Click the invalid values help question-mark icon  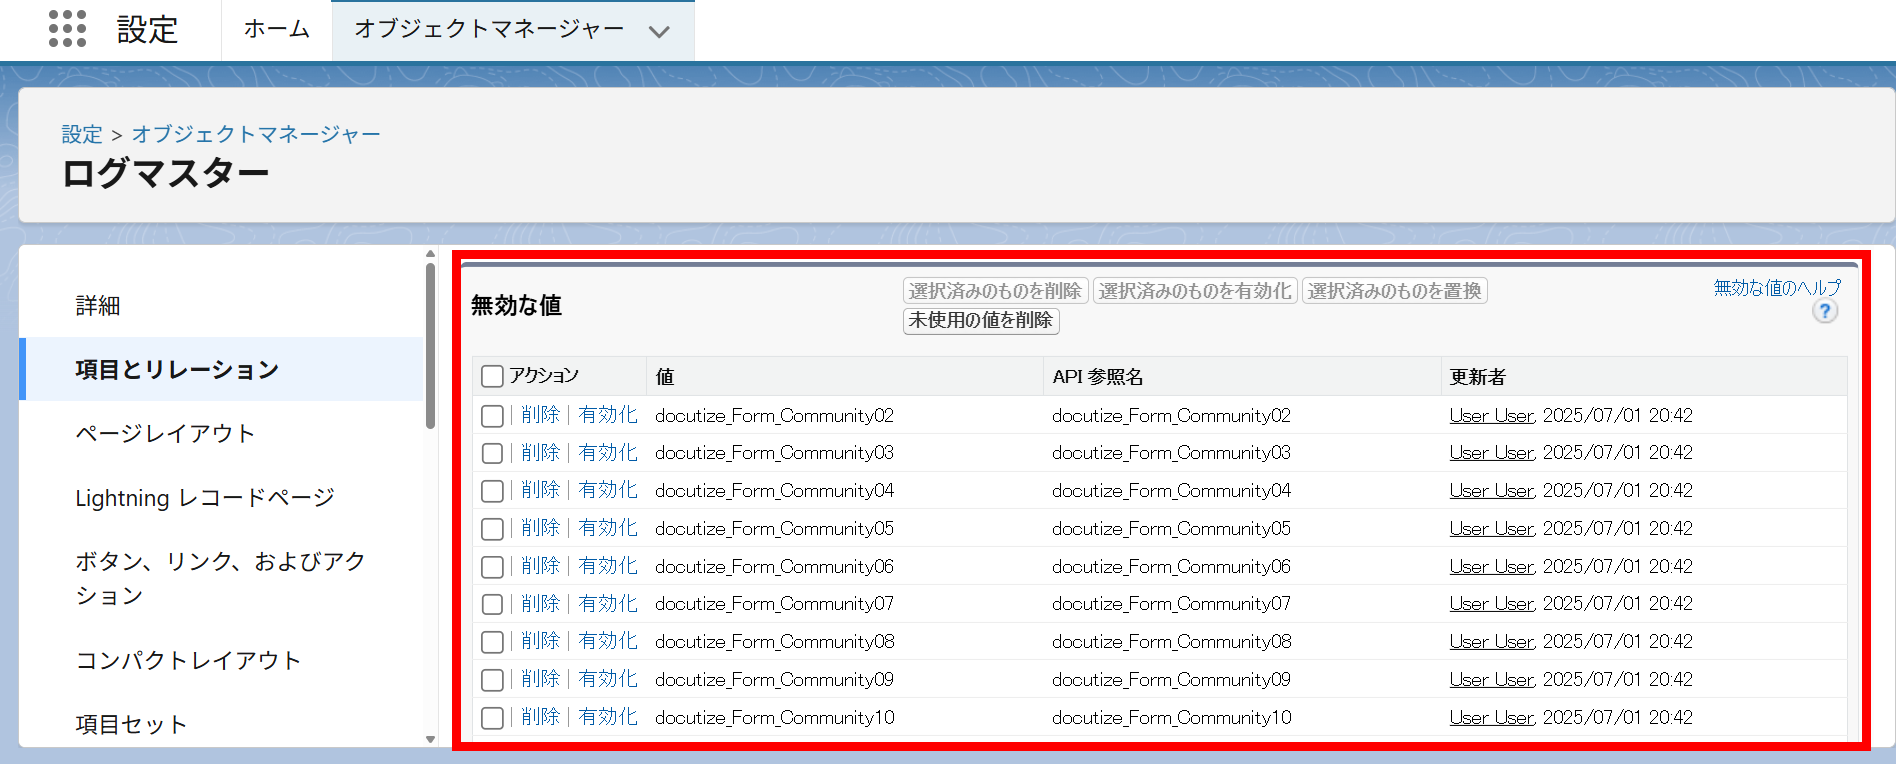point(1825,312)
